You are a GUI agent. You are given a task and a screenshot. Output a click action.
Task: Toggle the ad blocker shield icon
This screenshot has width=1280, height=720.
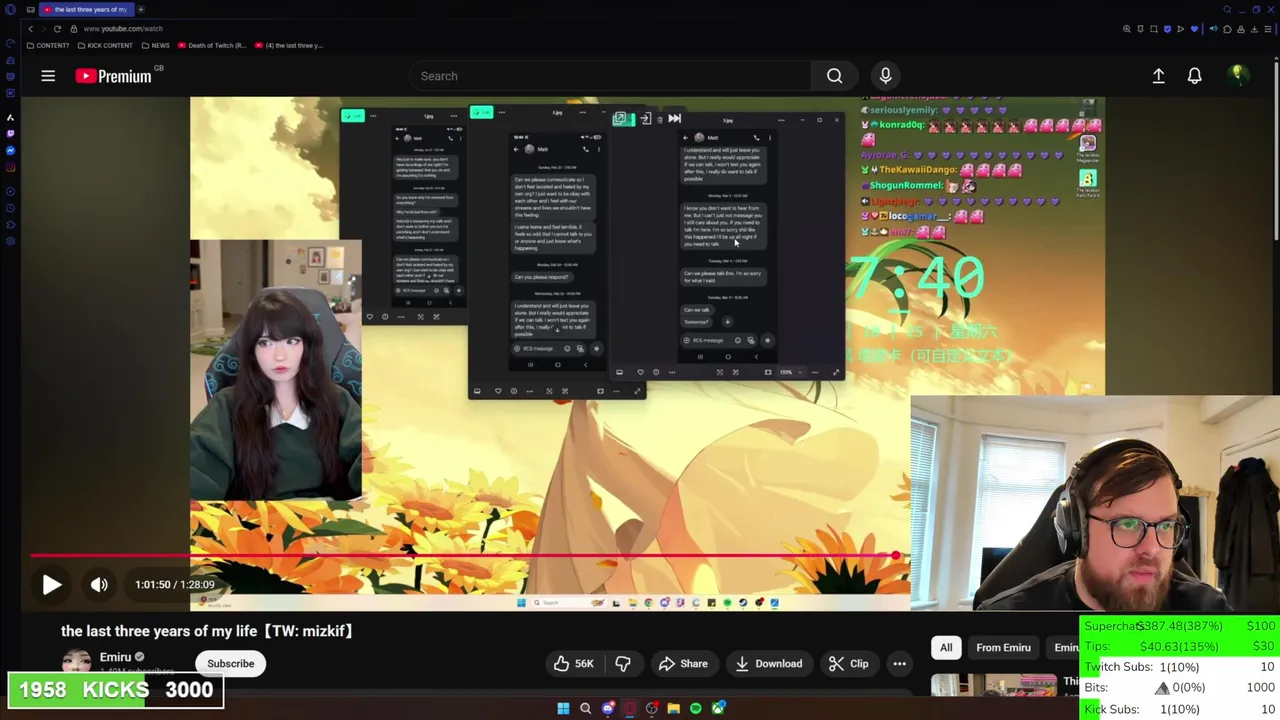[x=1167, y=29]
